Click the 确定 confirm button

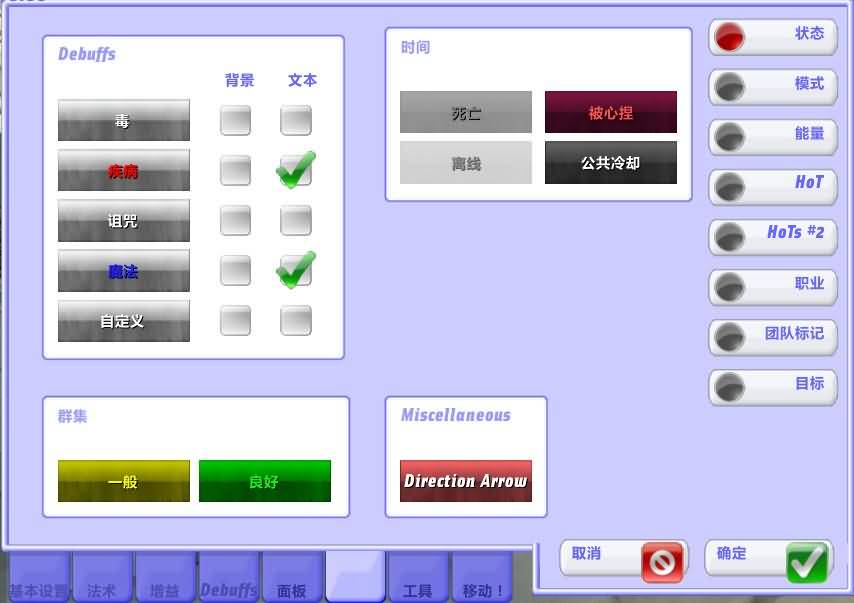[769, 558]
